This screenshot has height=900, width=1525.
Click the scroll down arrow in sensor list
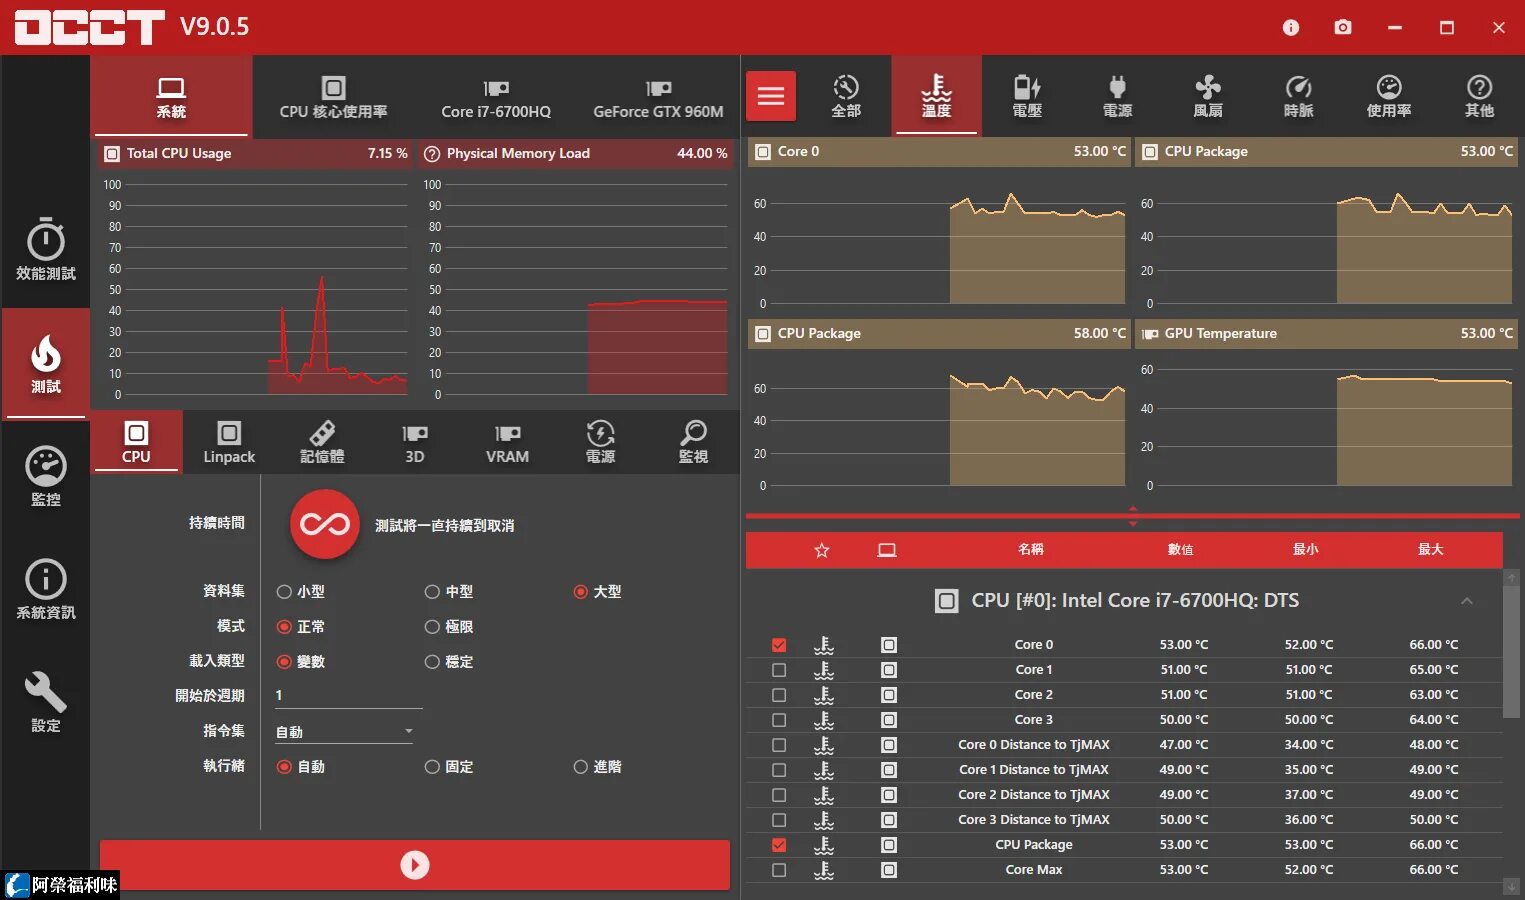click(x=1511, y=887)
